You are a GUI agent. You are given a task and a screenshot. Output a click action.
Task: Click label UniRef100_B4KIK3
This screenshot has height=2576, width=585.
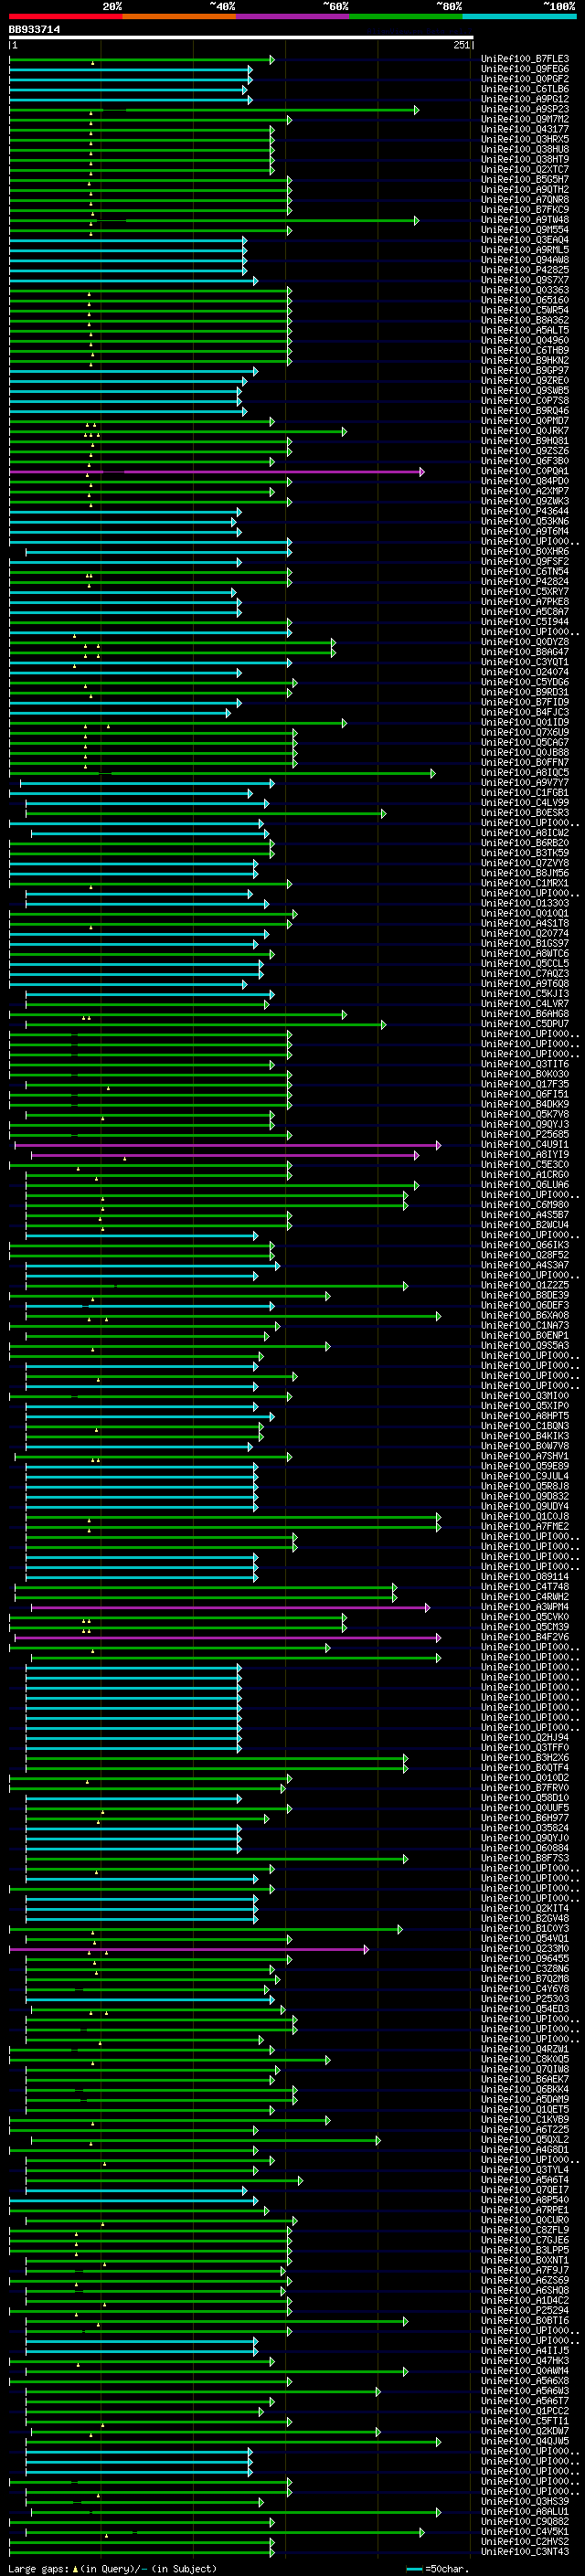525,1437
